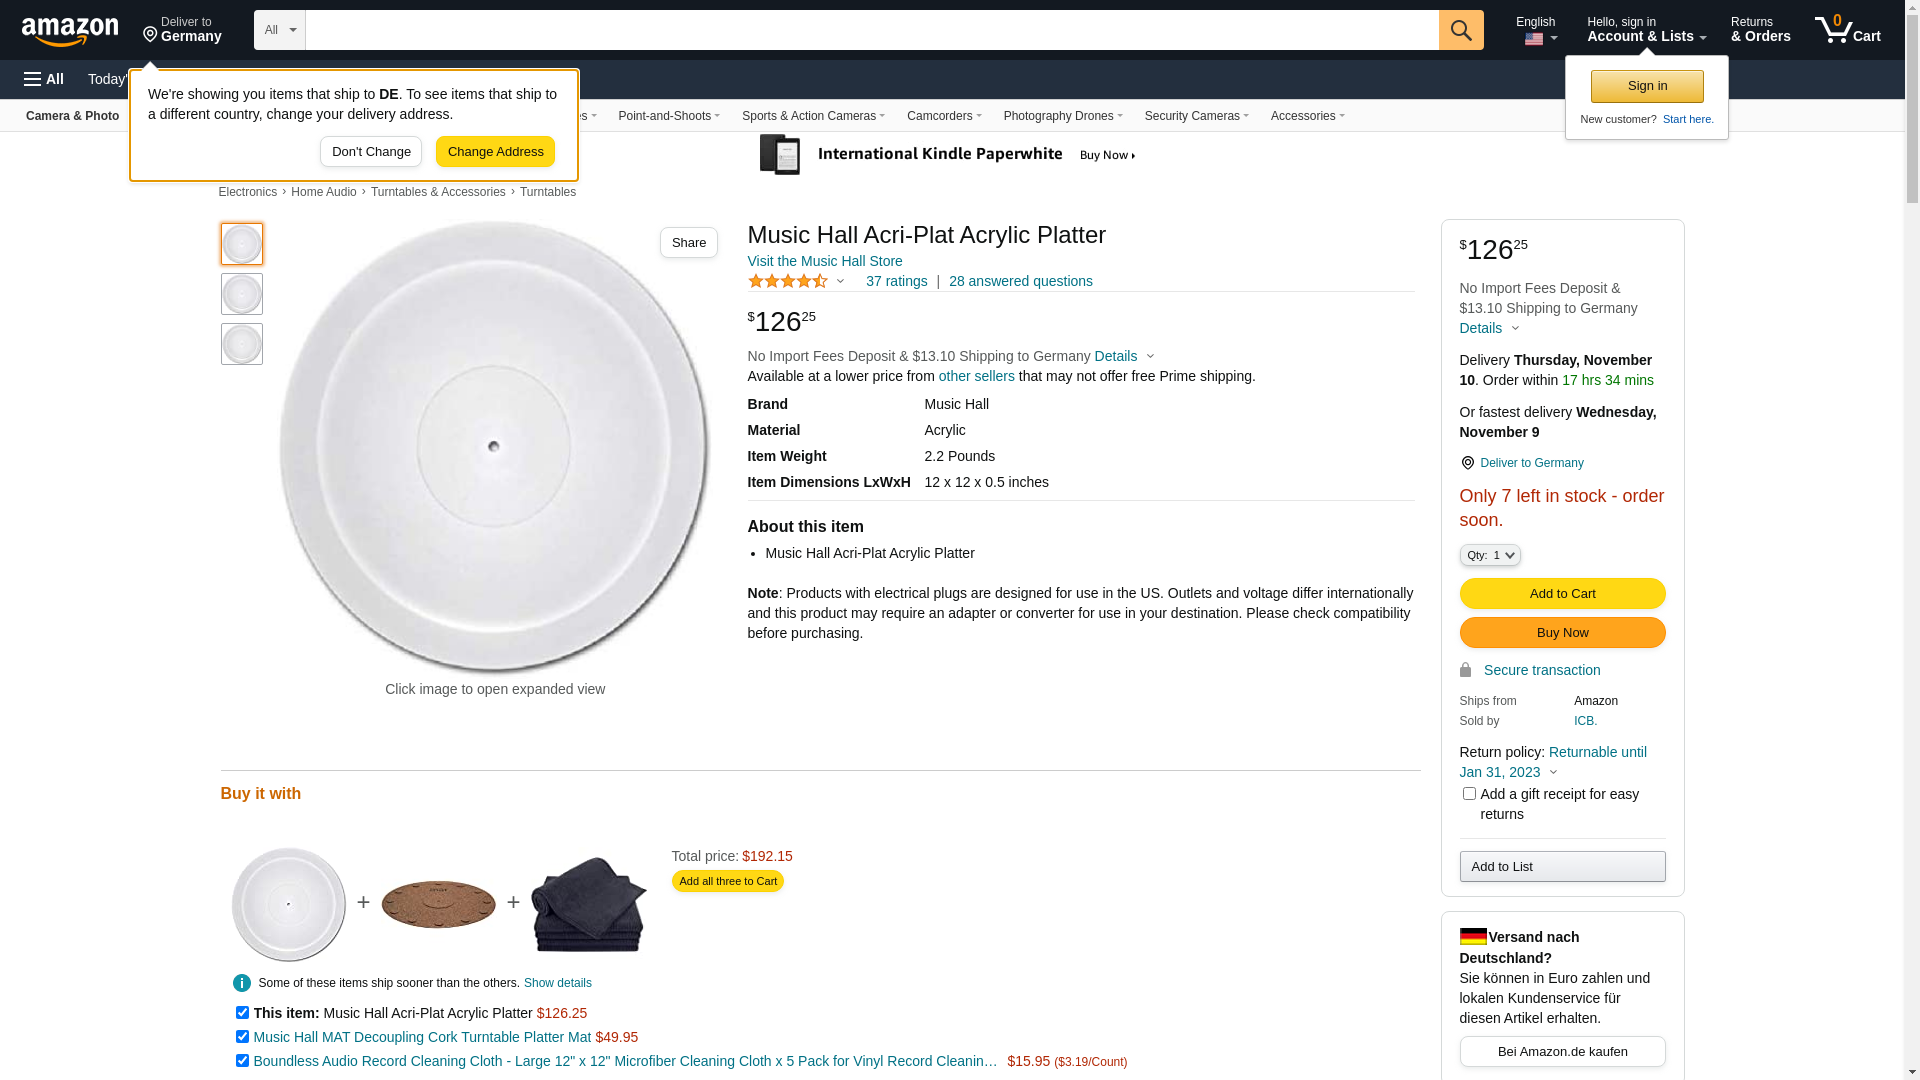Open the Qty quantity dropdown
The image size is (1920, 1080).
point(1489,555)
